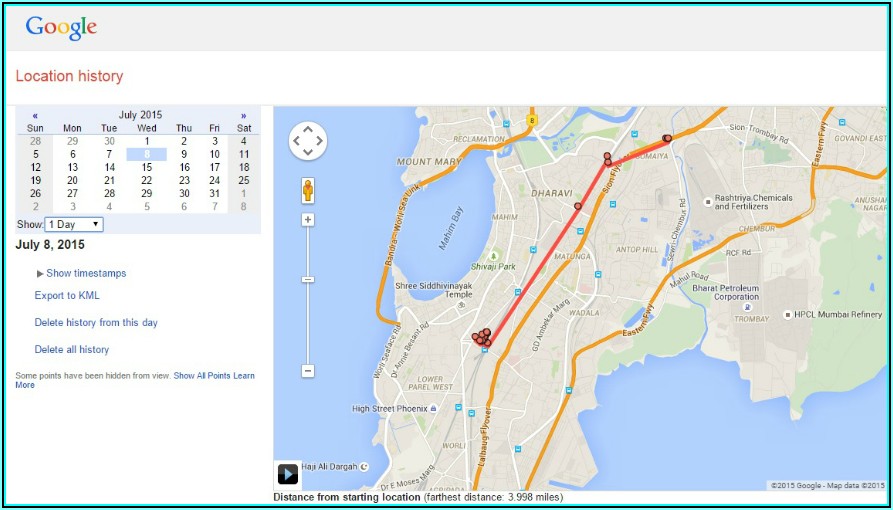This screenshot has height=510, width=893.
Task: Go to previous month in calendar
Action: tap(35, 115)
